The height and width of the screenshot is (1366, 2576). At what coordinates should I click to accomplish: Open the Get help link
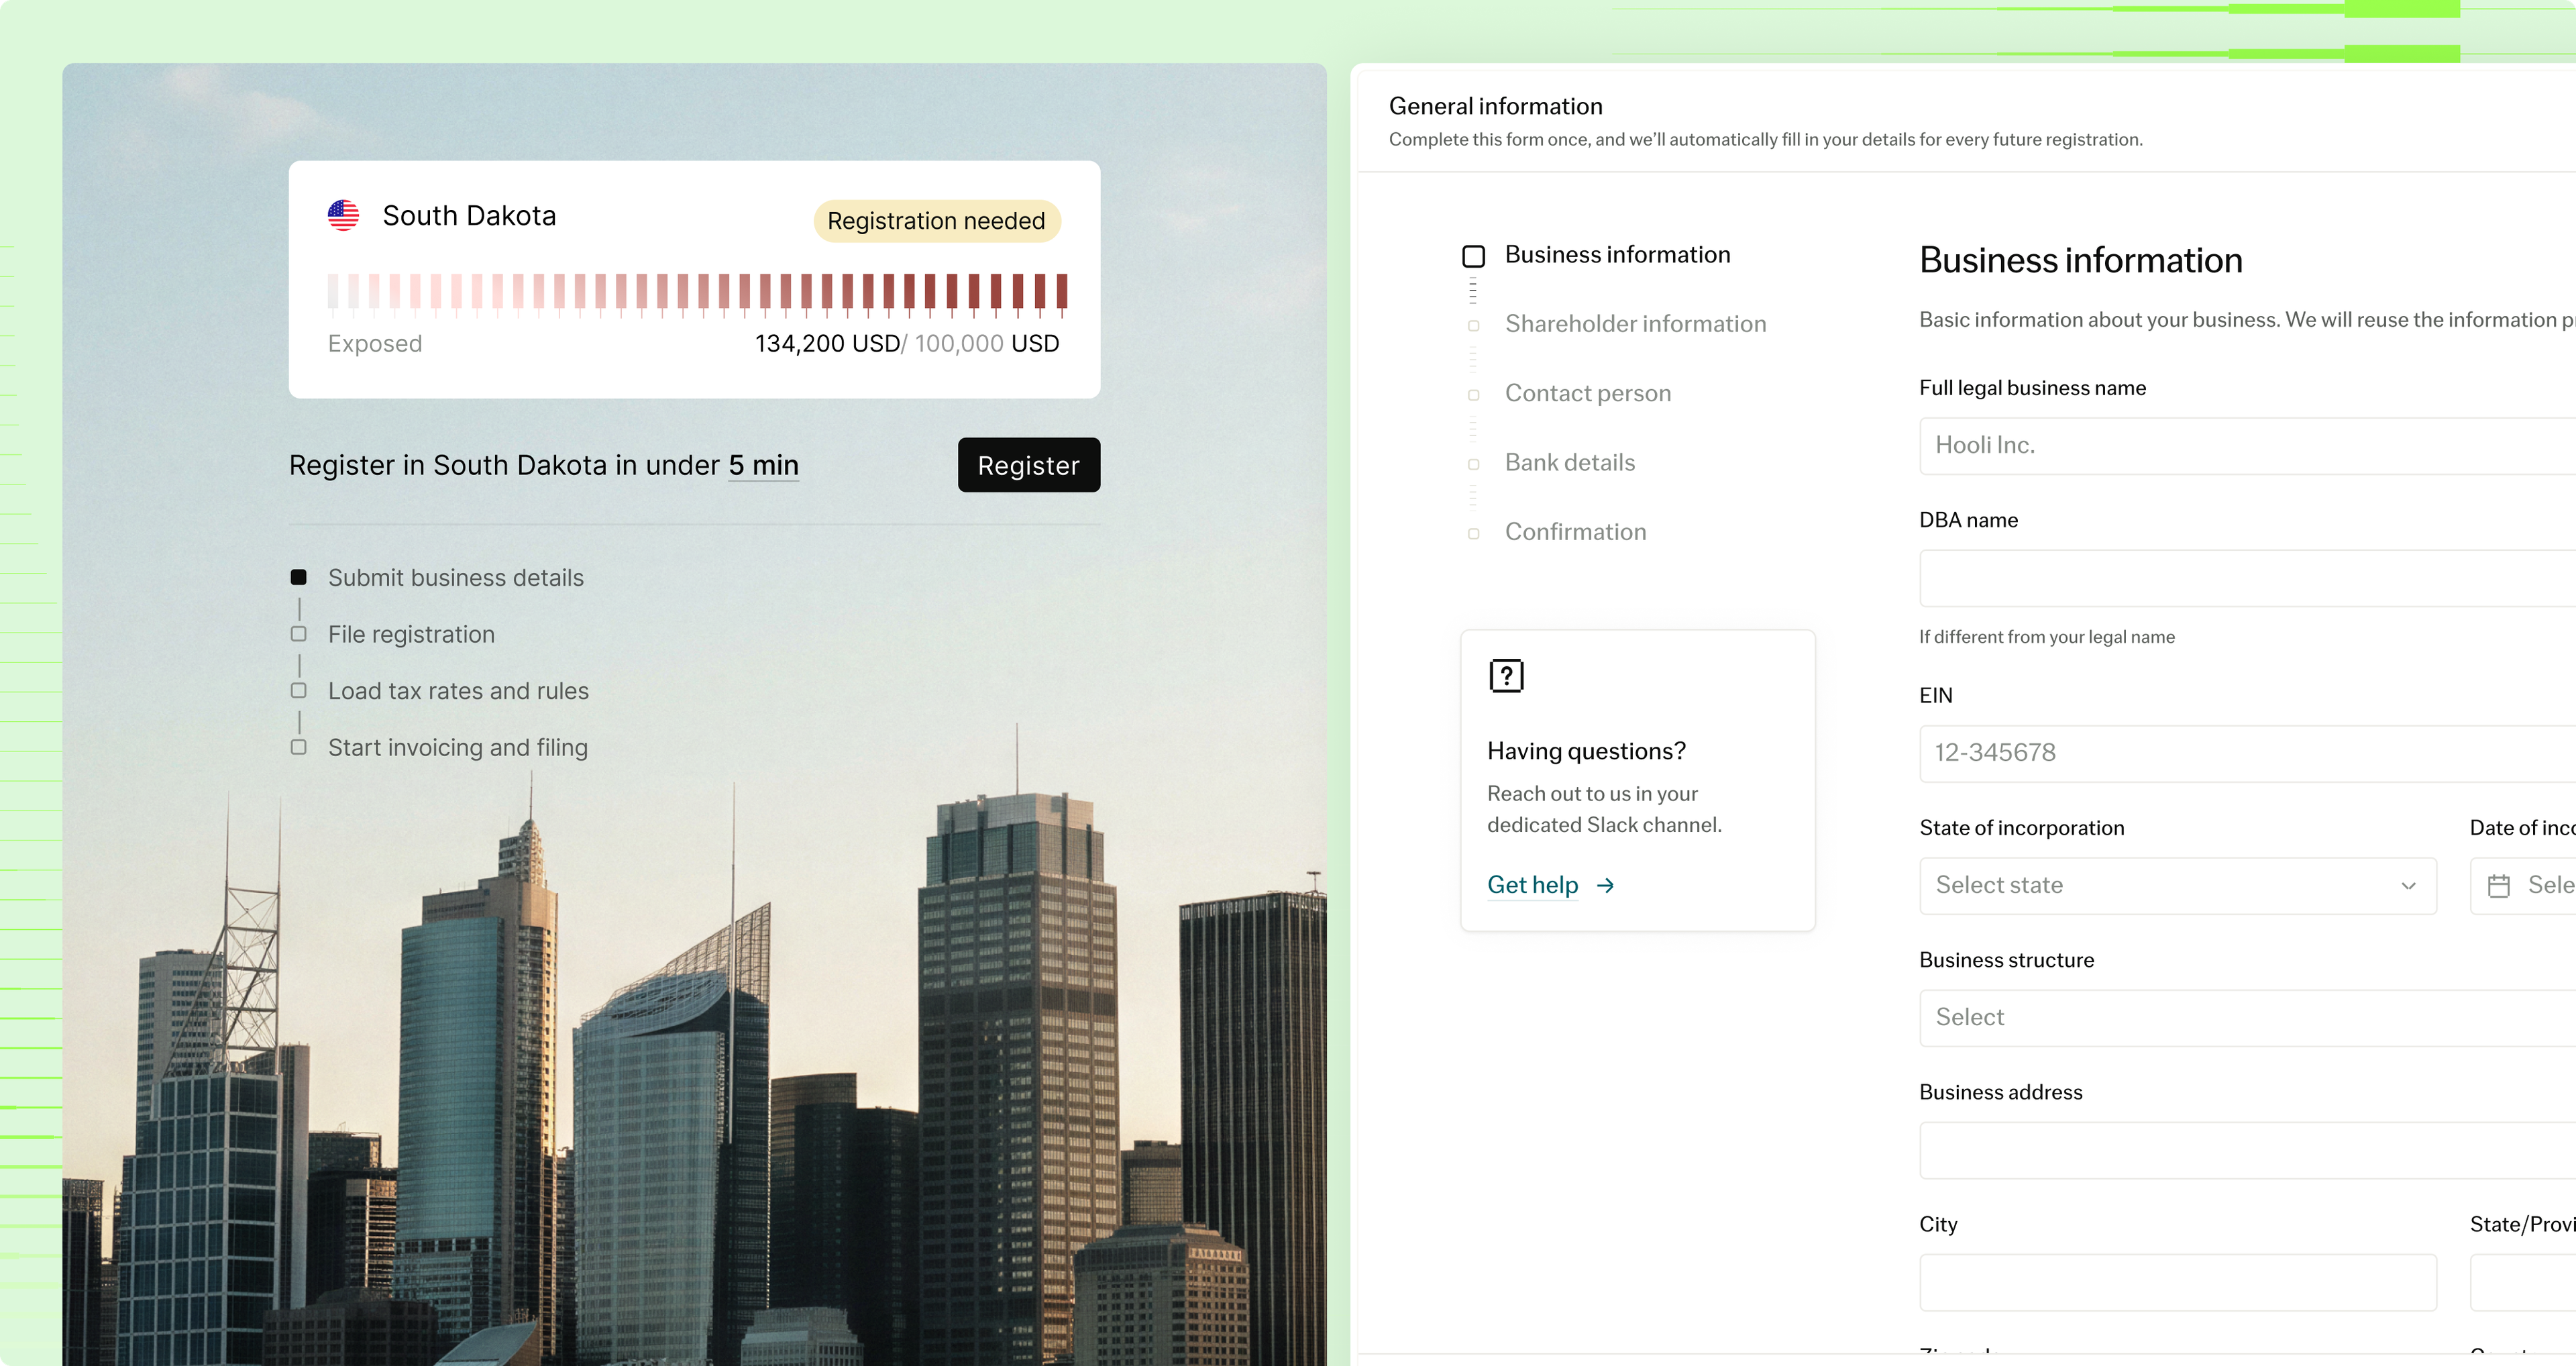[x=1532, y=885]
